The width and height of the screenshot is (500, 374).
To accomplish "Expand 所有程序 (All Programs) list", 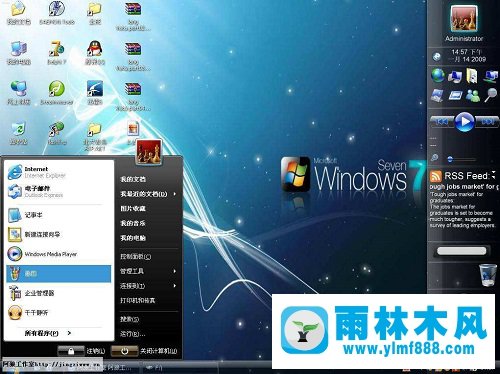I will click(x=48, y=333).
